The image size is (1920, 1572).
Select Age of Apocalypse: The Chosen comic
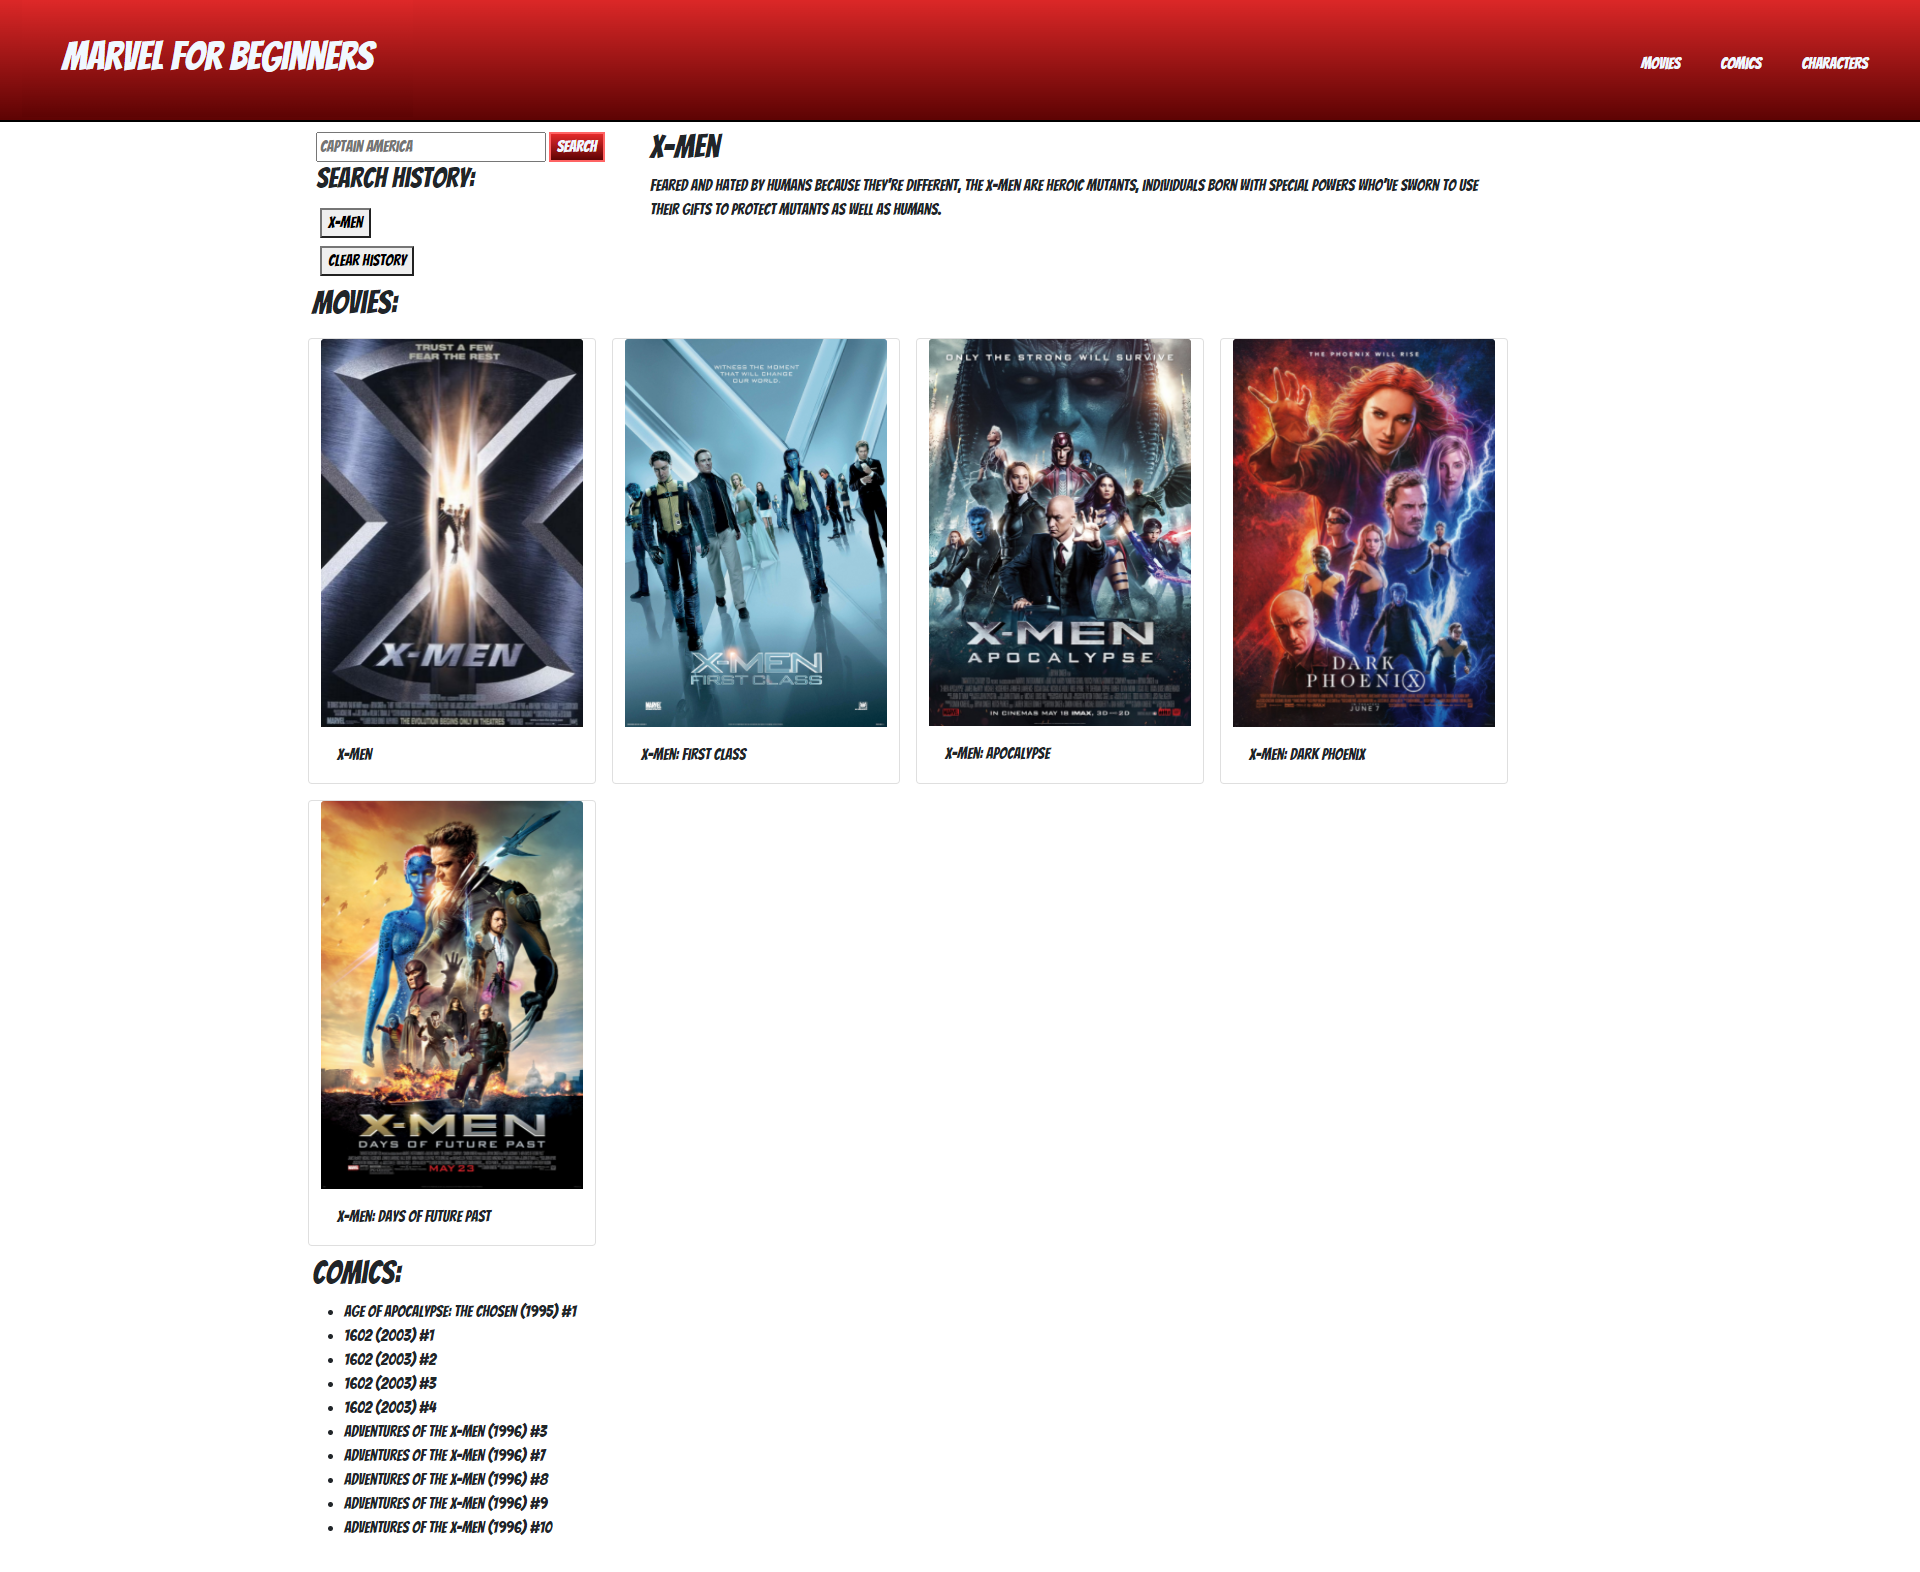click(460, 1311)
